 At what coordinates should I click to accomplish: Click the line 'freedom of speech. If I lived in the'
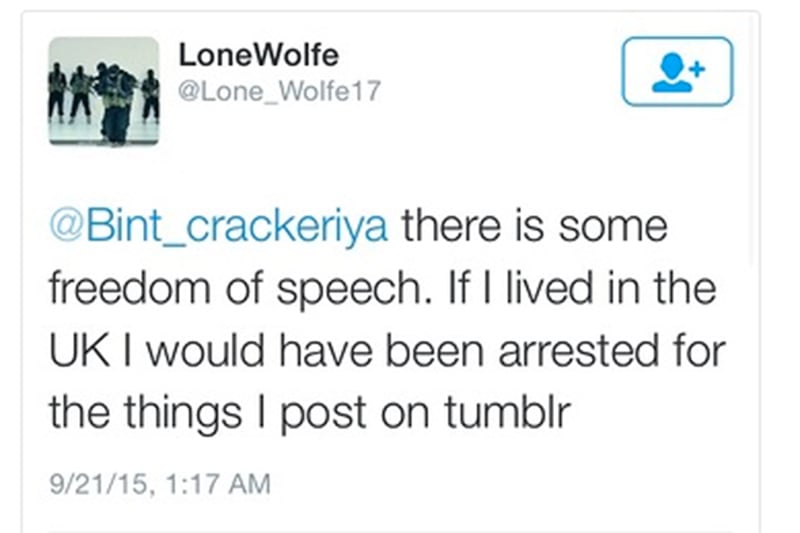coord(383,288)
